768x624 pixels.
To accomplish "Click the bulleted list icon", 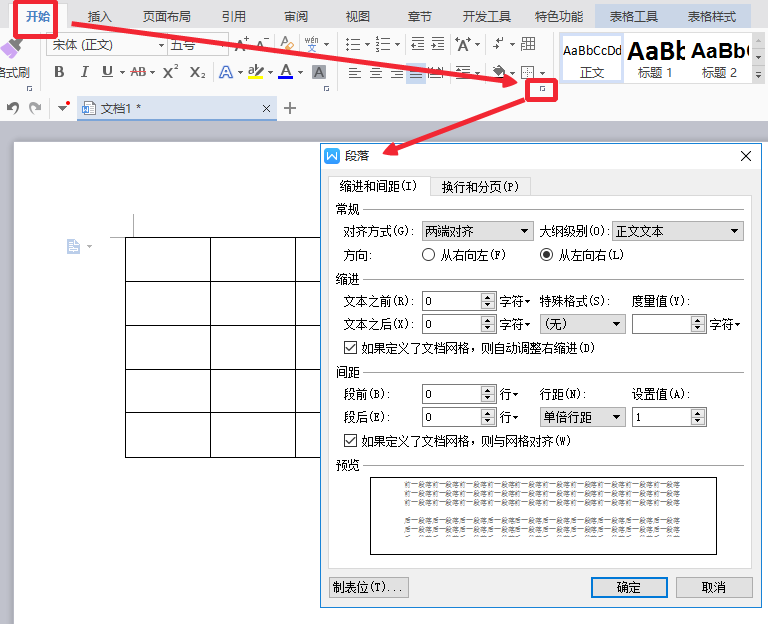I will 353,44.
